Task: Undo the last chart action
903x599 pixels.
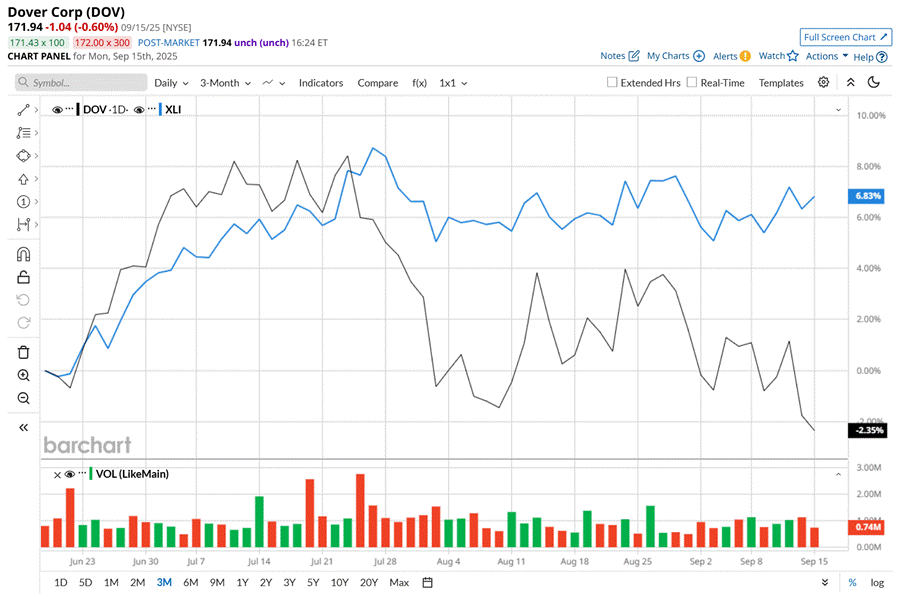Action: pyautogui.click(x=23, y=300)
